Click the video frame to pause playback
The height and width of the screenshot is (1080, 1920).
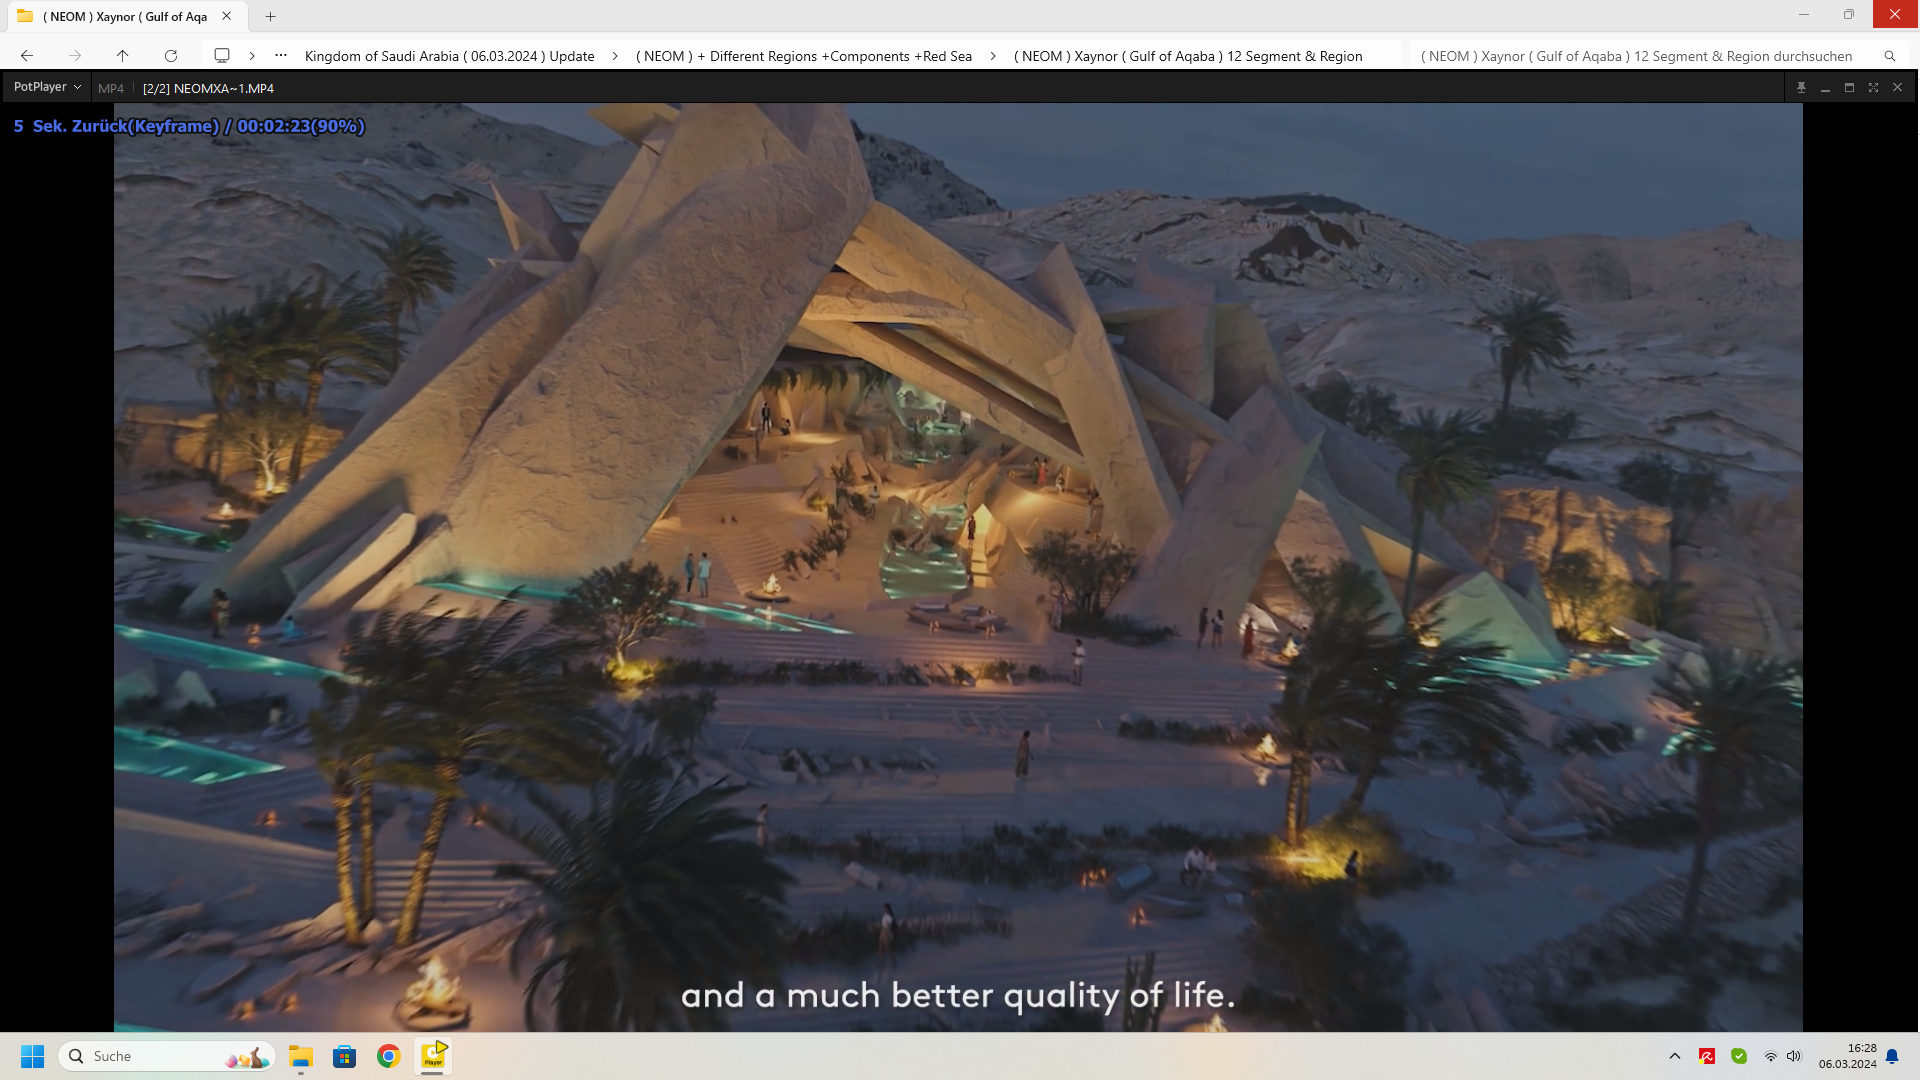(958, 567)
